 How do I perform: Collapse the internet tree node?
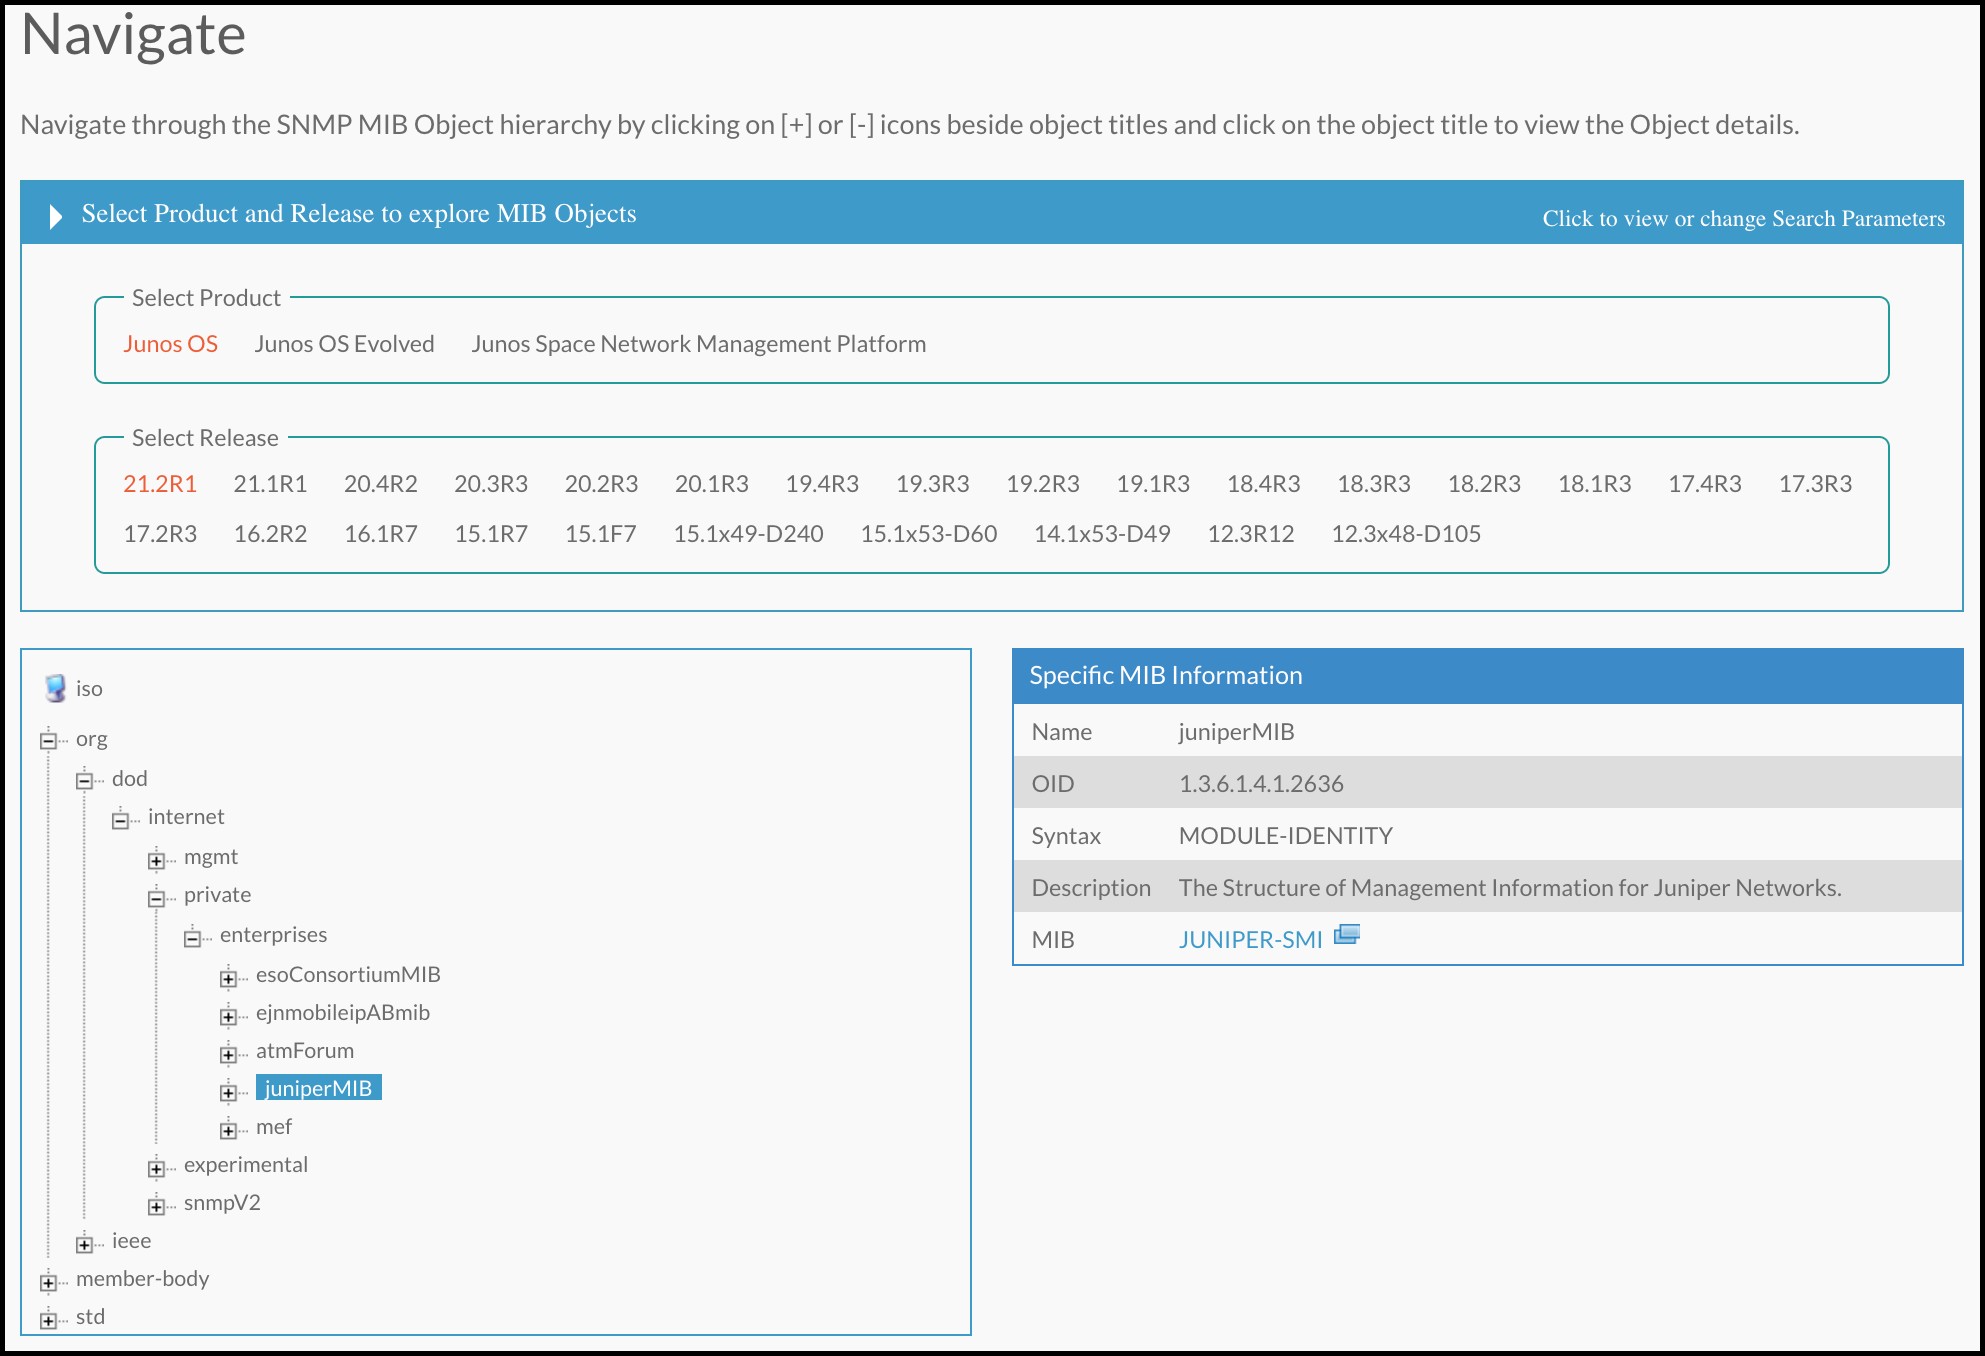tap(120, 820)
